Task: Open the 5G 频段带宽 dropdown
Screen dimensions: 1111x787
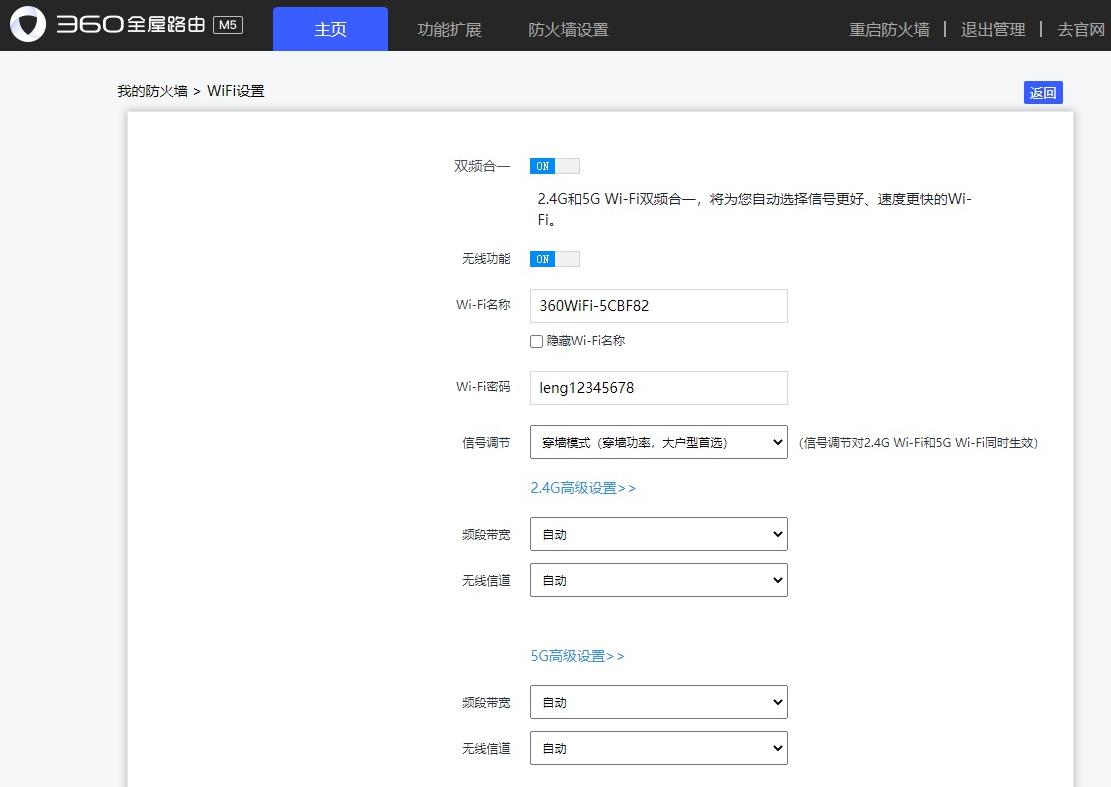Action: (658, 701)
